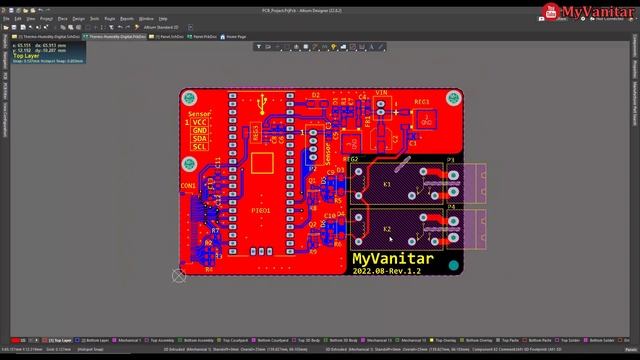Open the Navigator side panel tab
The image size is (640, 360).
[x=5, y=60]
